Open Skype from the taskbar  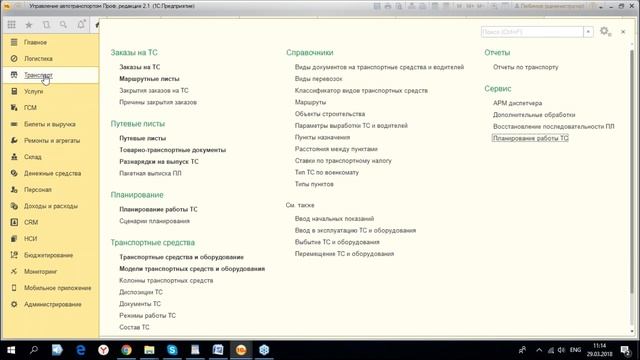point(172,350)
